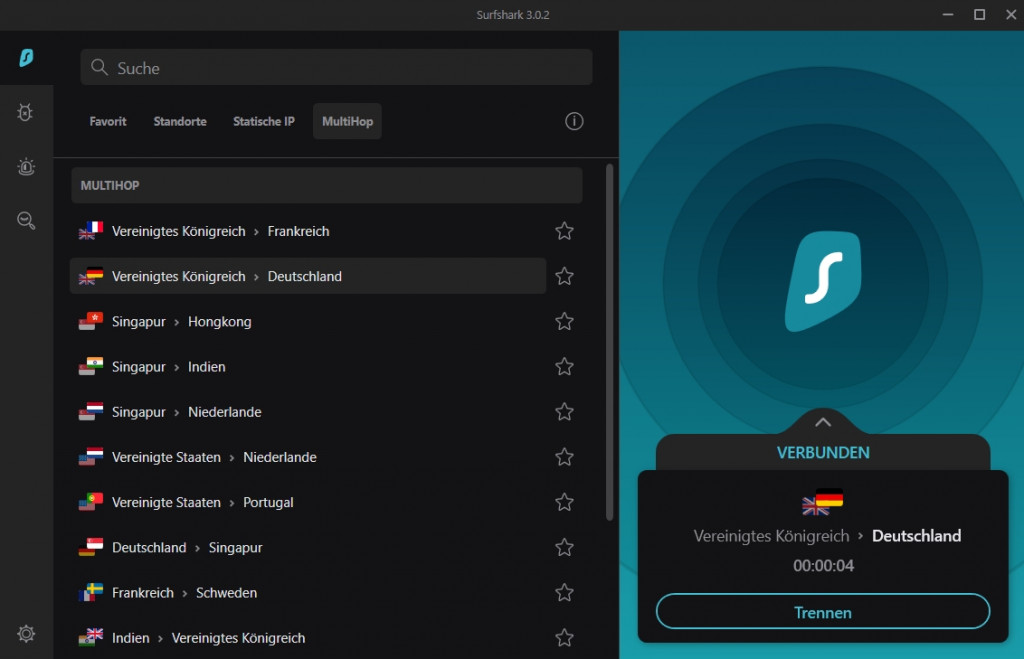Open the search magnifier icon in sidebar
The width and height of the screenshot is (1024, 659).
click(26, 220)
